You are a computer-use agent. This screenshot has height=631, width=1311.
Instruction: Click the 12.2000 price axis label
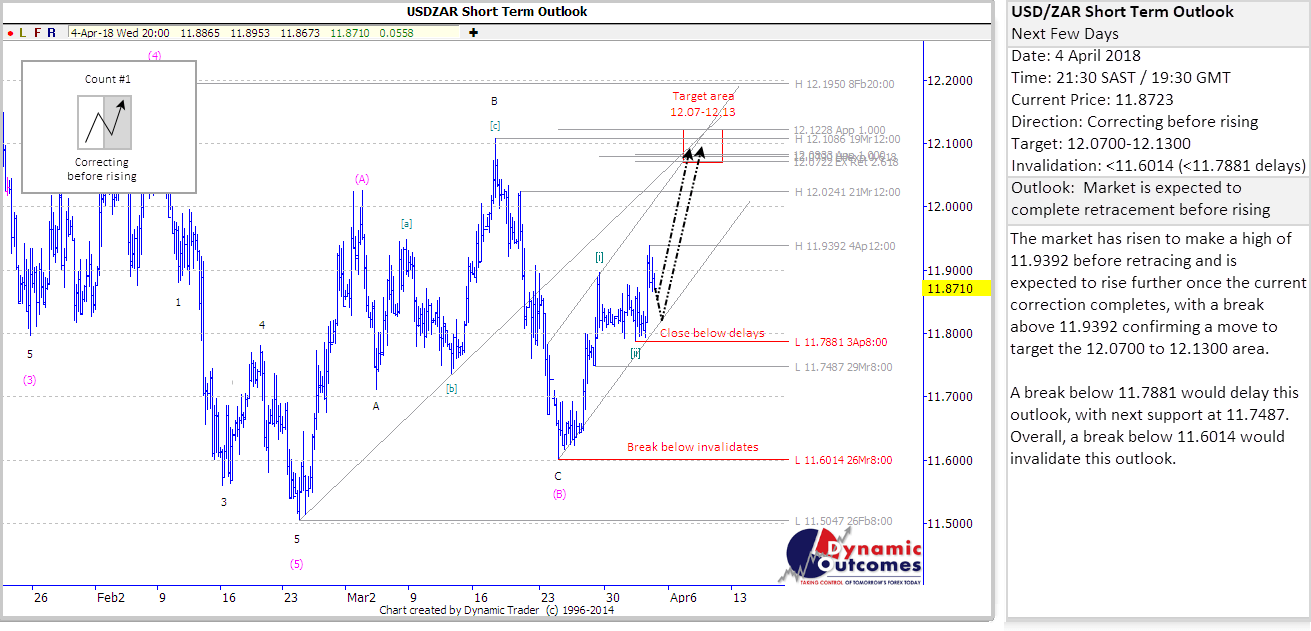tap(949, 81)
